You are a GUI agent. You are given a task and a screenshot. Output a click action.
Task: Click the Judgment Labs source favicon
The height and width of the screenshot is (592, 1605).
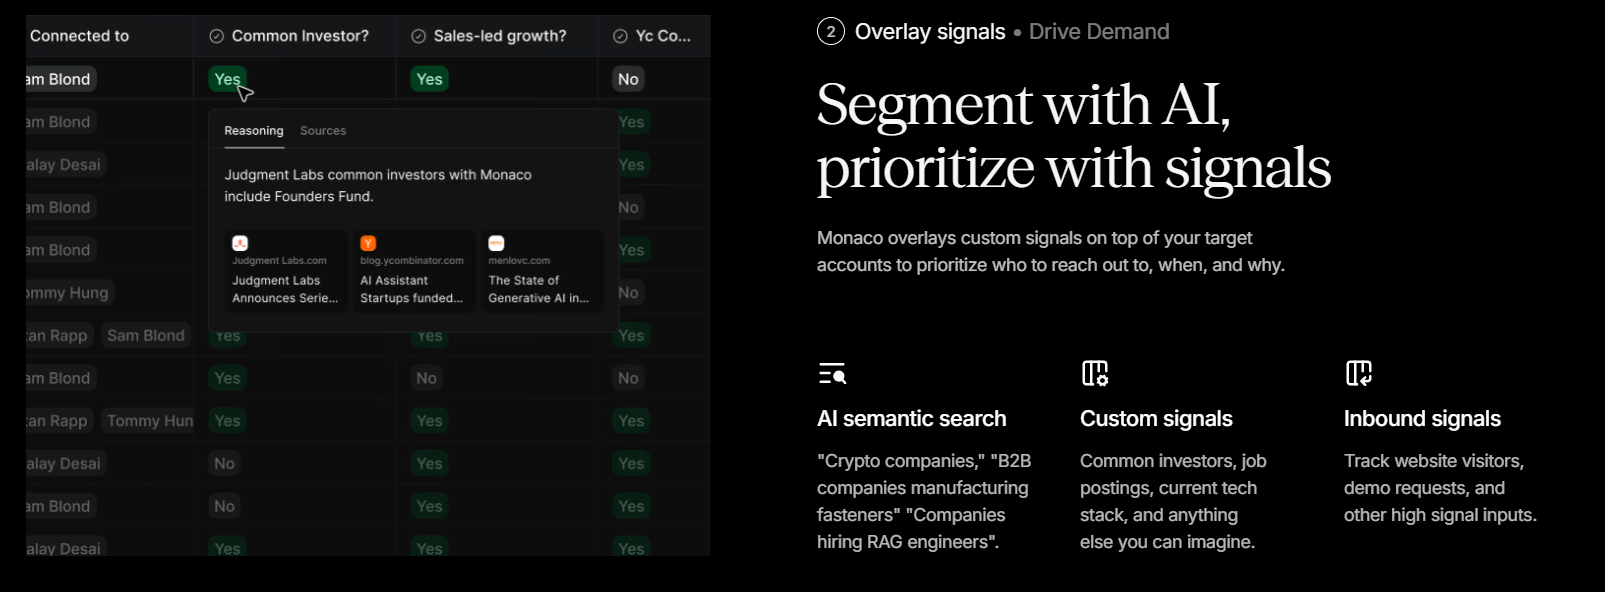(240, 243)
